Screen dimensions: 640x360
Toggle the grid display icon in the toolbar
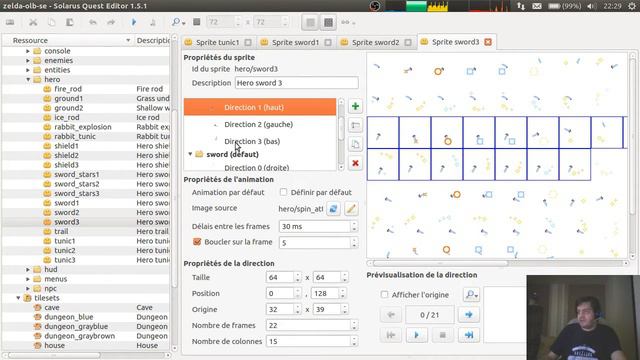tap(197, 22)
